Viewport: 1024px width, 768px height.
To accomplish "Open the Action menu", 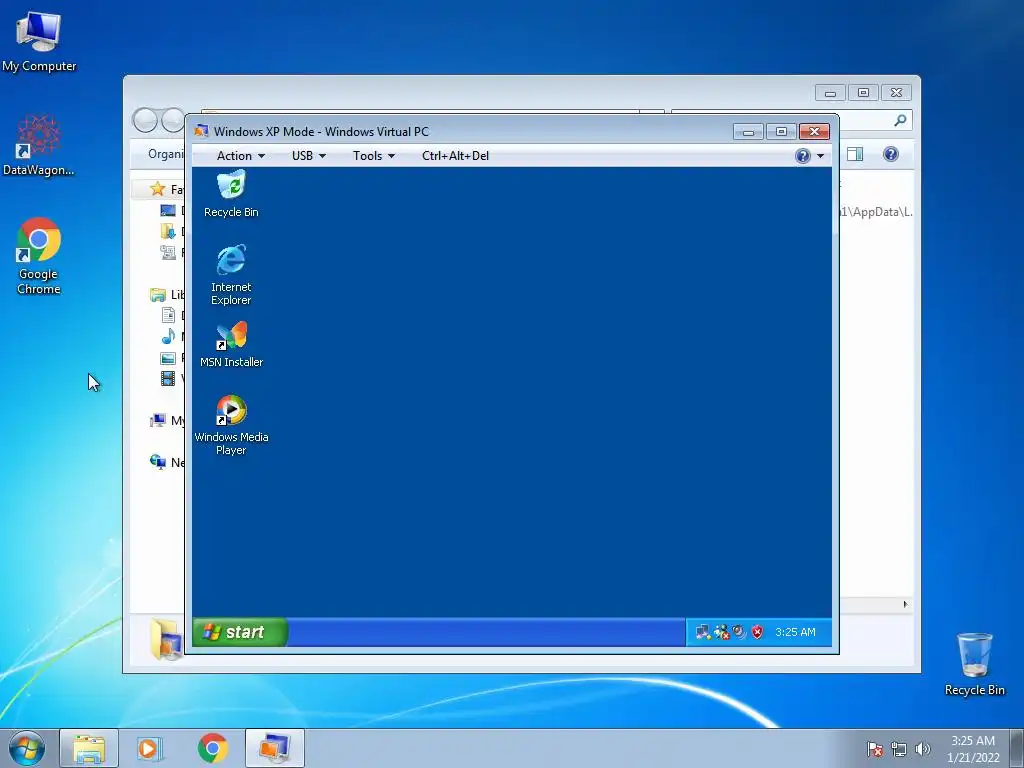I will [240, 155].
